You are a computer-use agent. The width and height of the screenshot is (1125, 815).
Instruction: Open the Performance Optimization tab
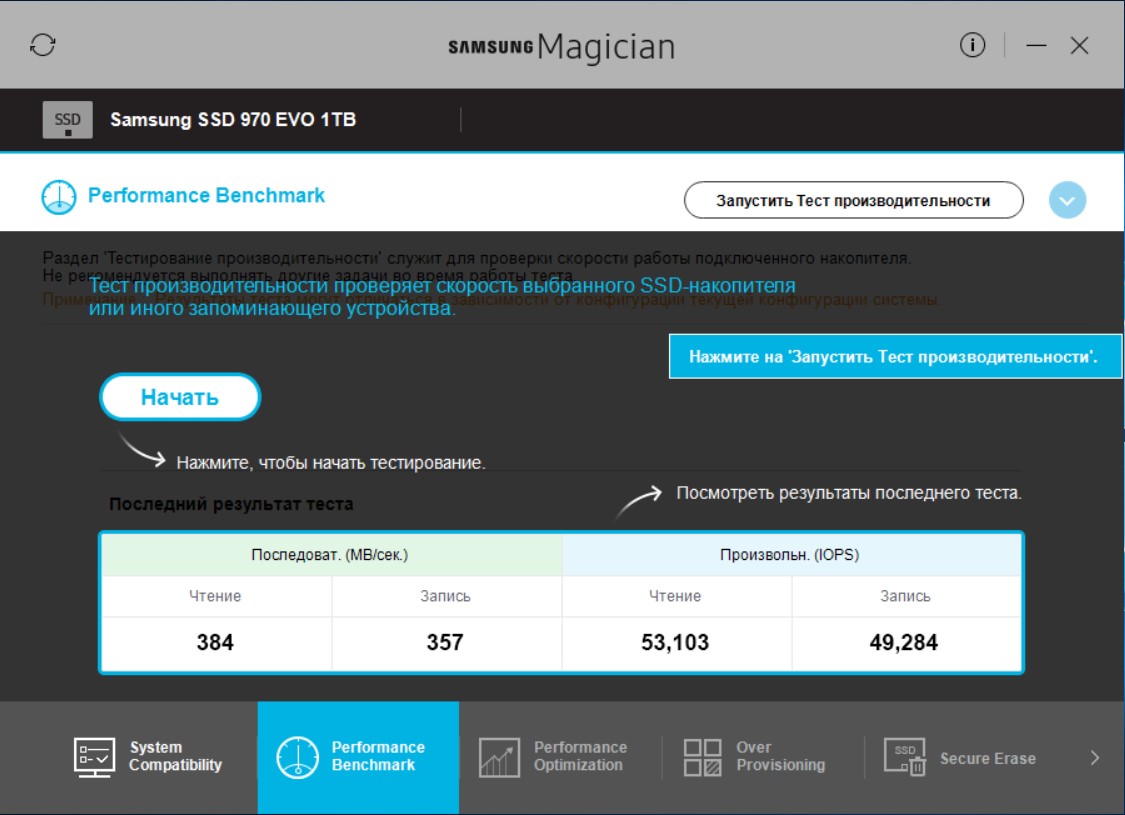tap(560, 757)
